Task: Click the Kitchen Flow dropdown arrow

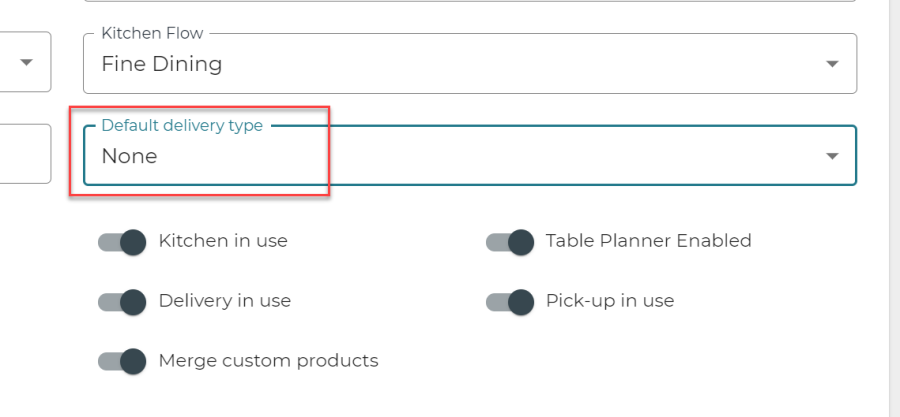Action: (x=831, y=64)
